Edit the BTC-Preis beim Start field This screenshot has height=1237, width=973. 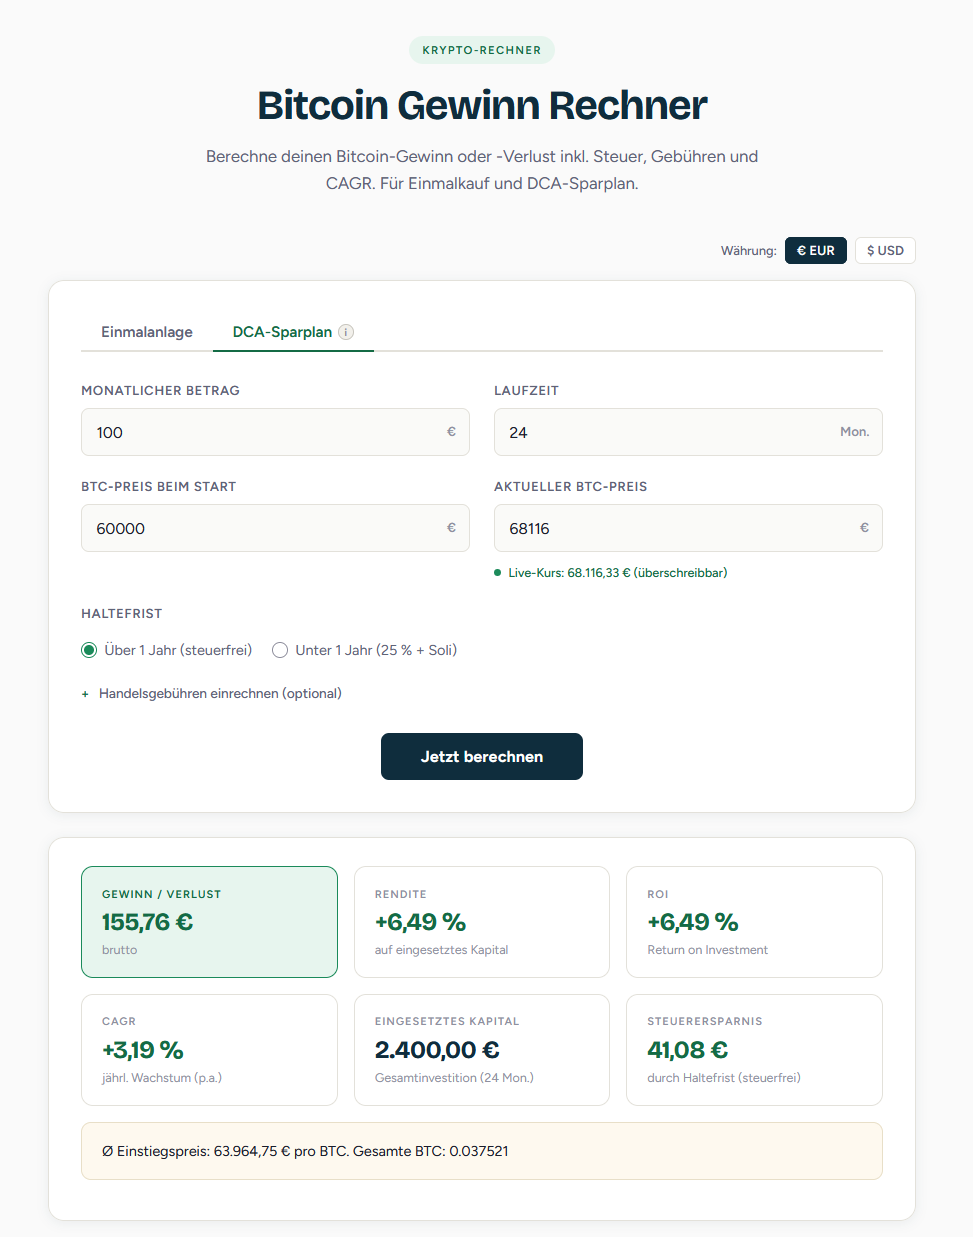point(275,528)
